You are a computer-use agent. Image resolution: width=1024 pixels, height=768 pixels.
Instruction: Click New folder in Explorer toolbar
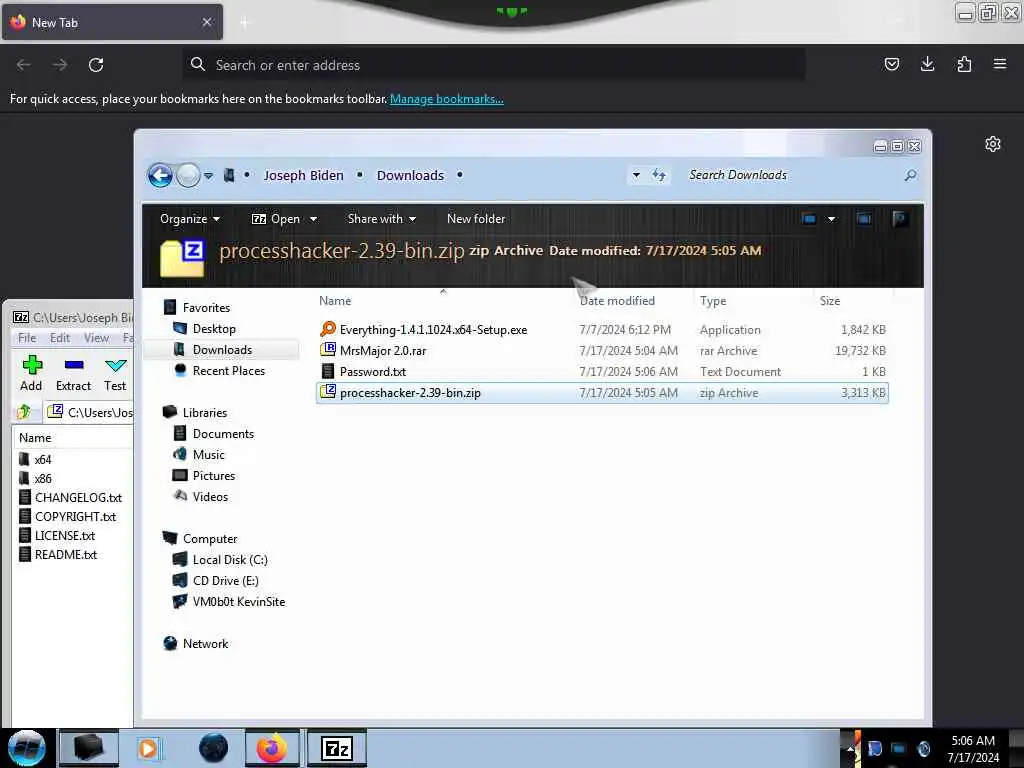point(475,219)
